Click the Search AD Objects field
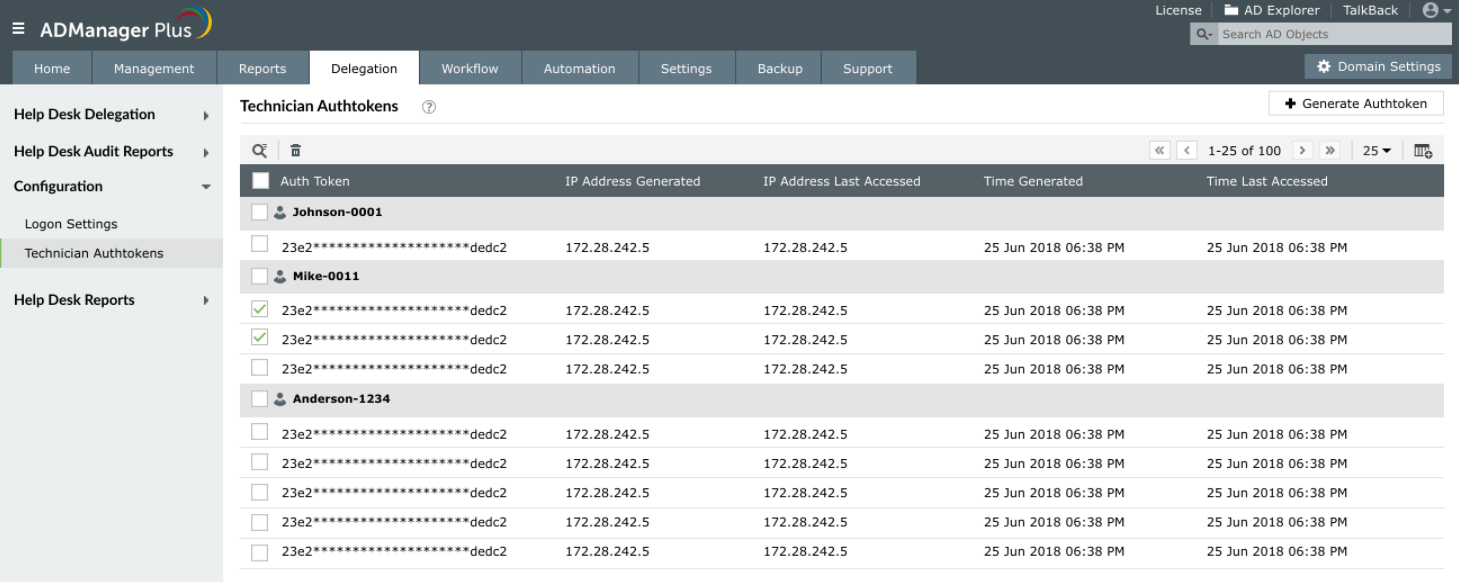 pyautogui.click(x=1332, y=34)
